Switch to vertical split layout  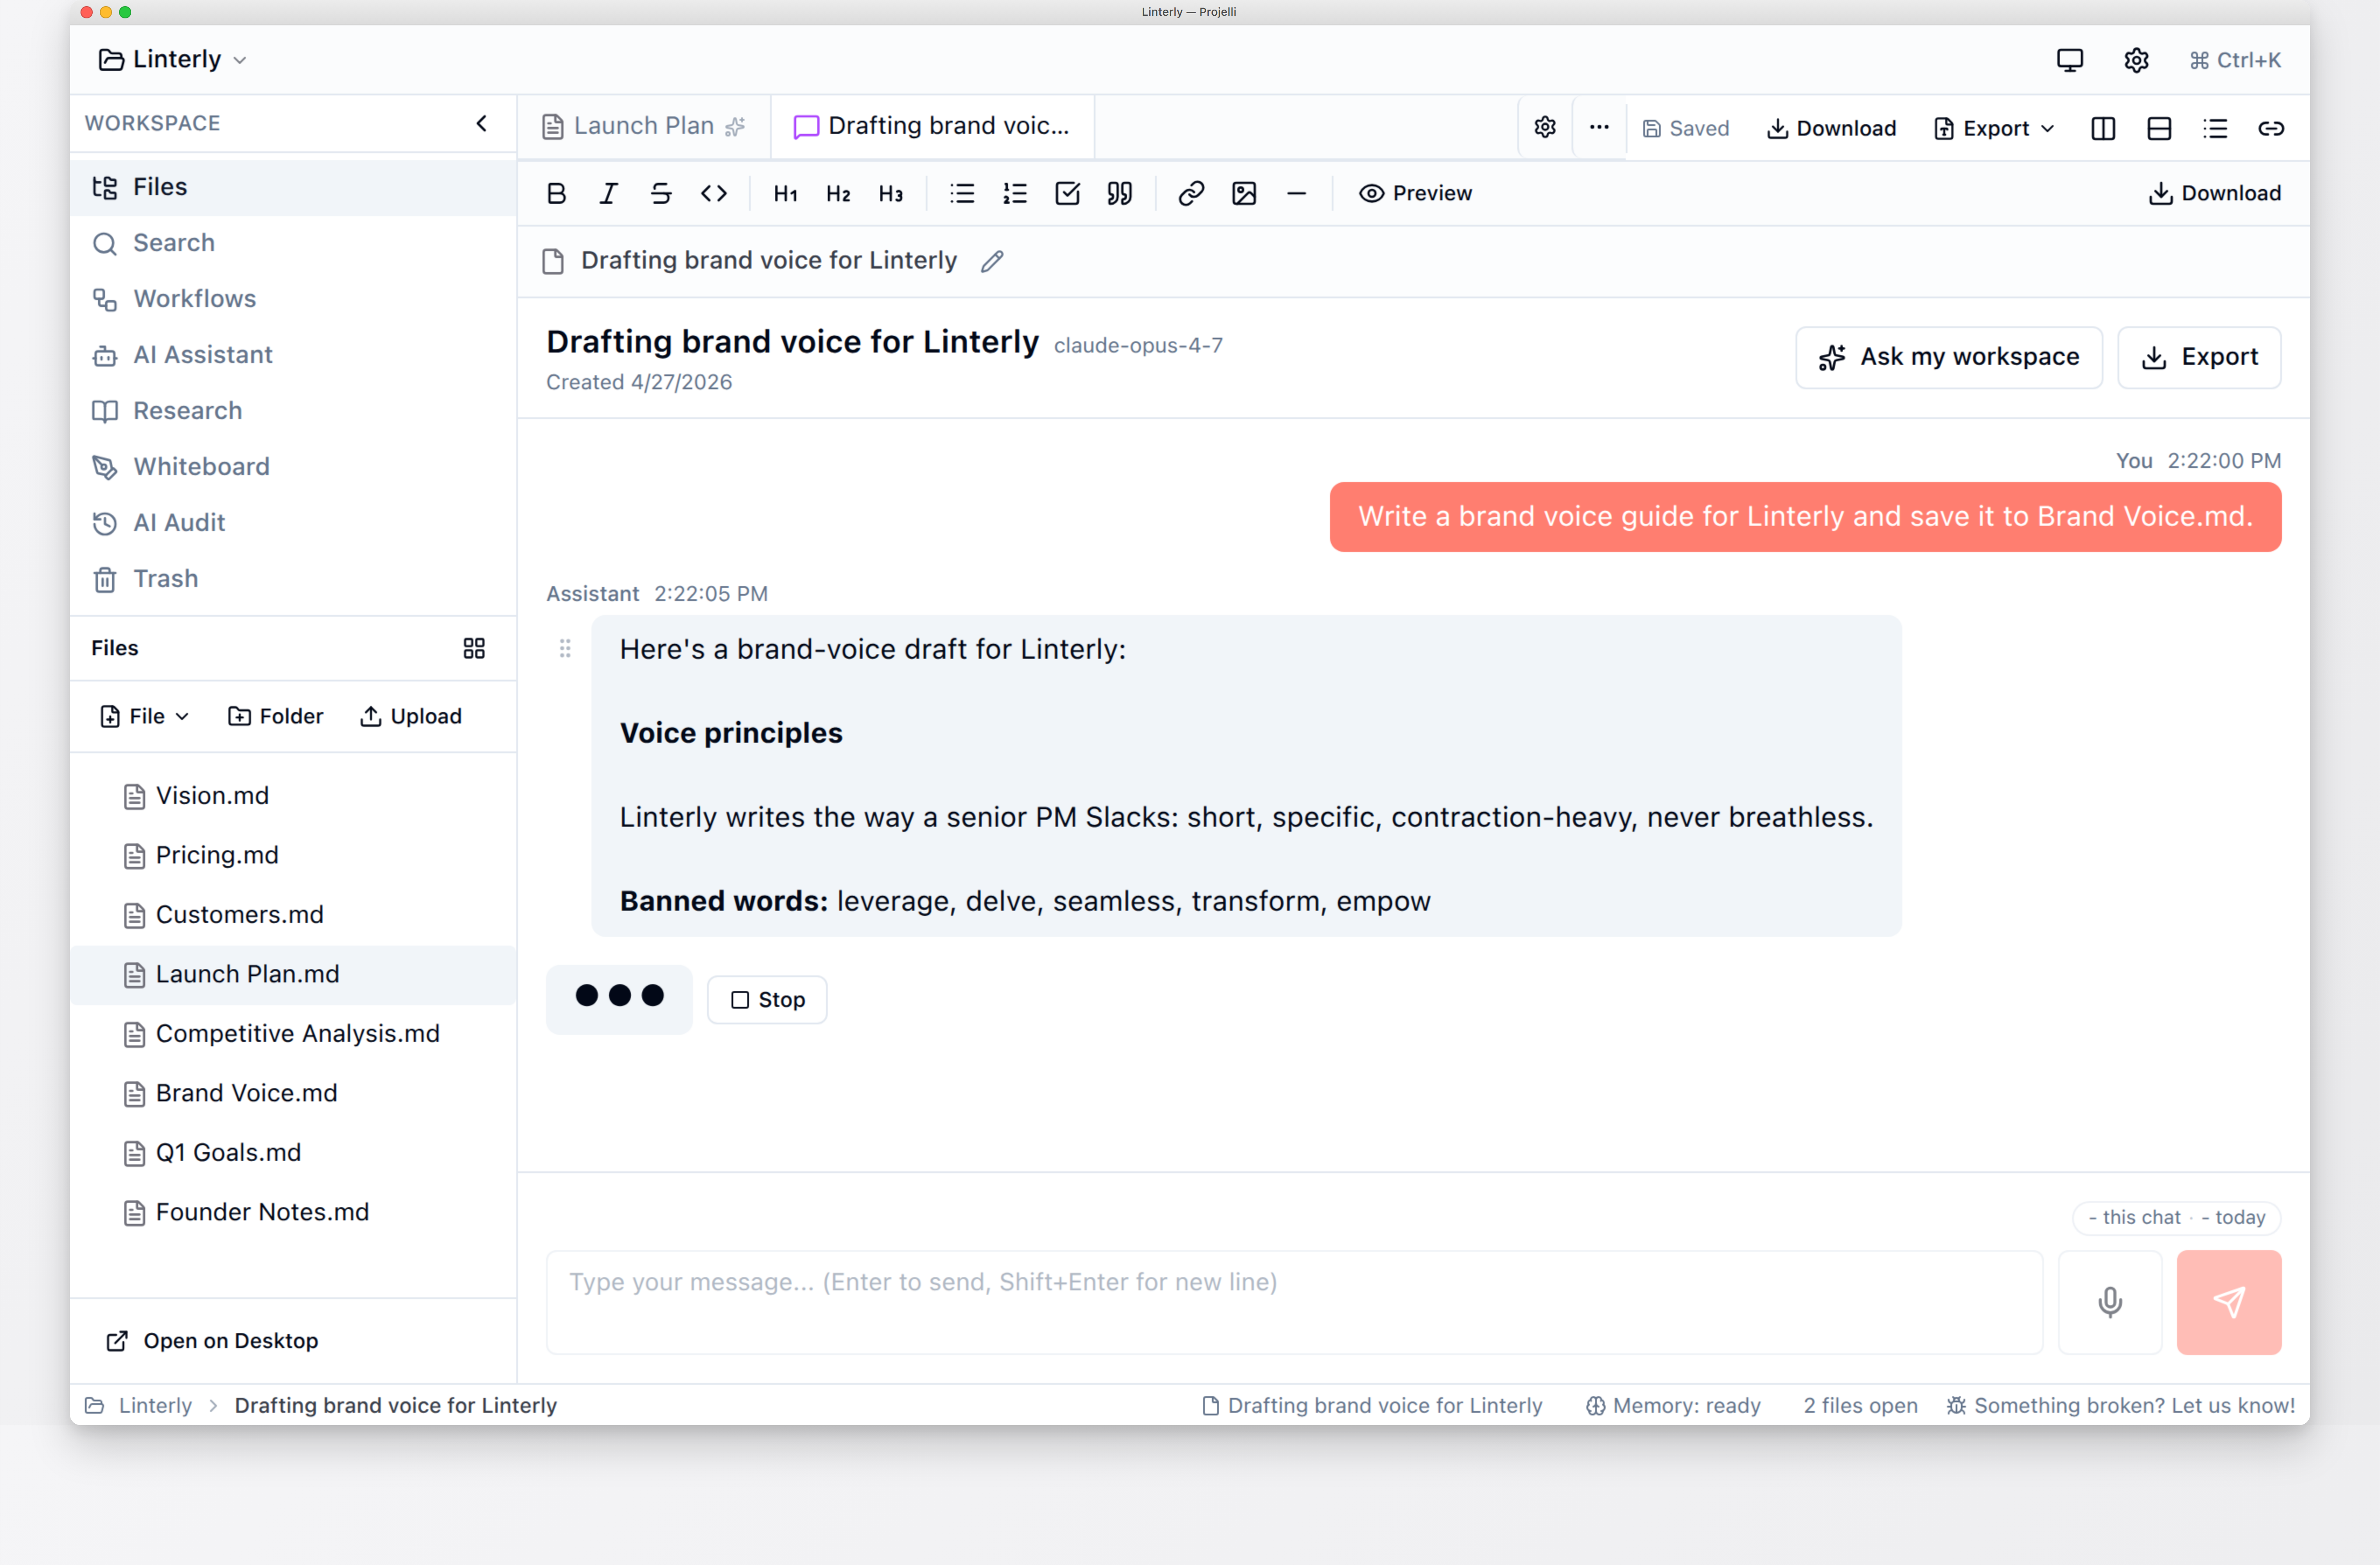click(2103, 128)
